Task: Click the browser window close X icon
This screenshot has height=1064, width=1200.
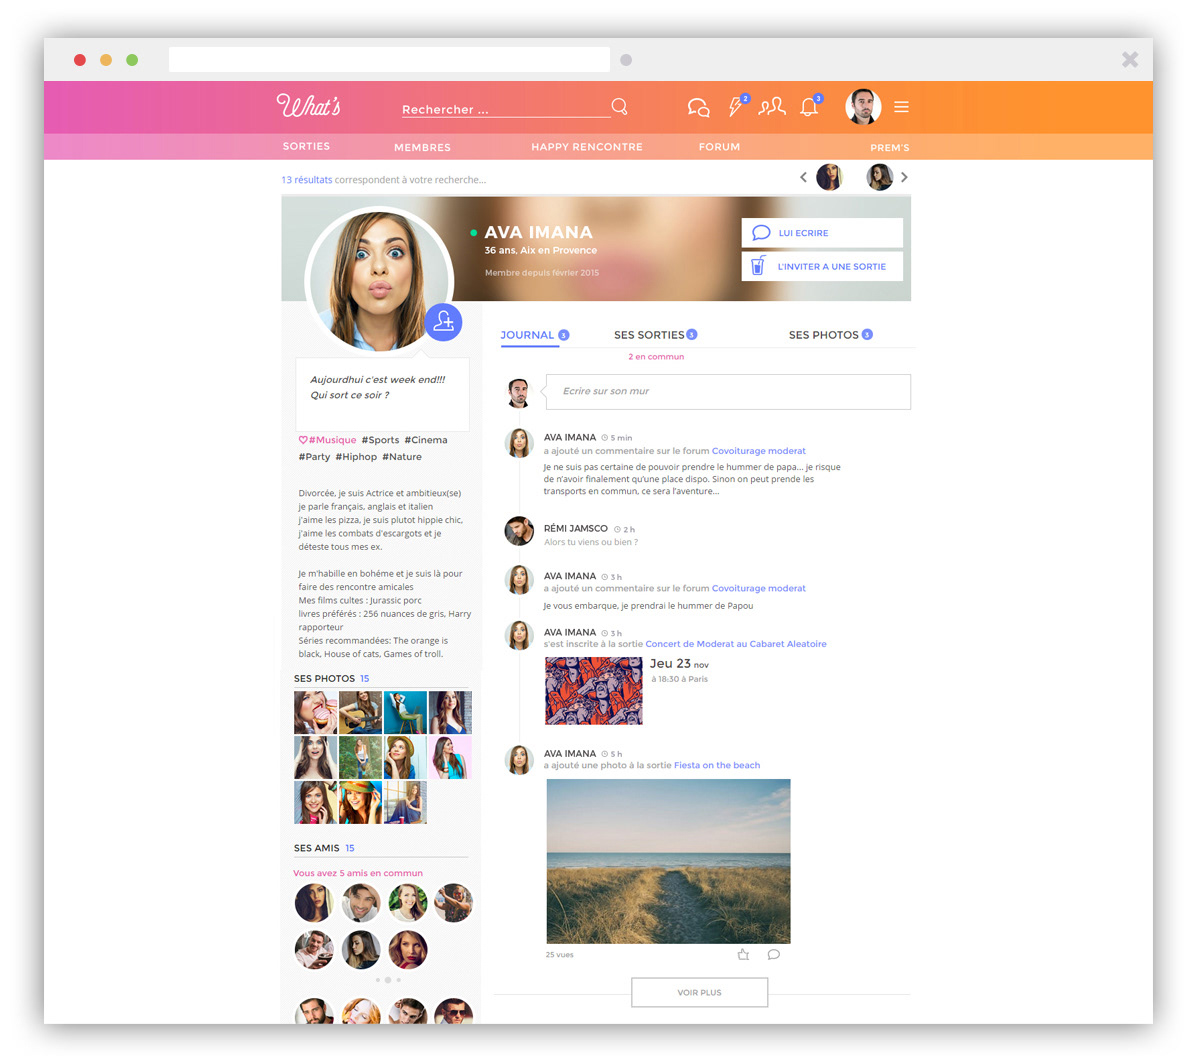Action: pyautogui.click(x=1130, y=60)
